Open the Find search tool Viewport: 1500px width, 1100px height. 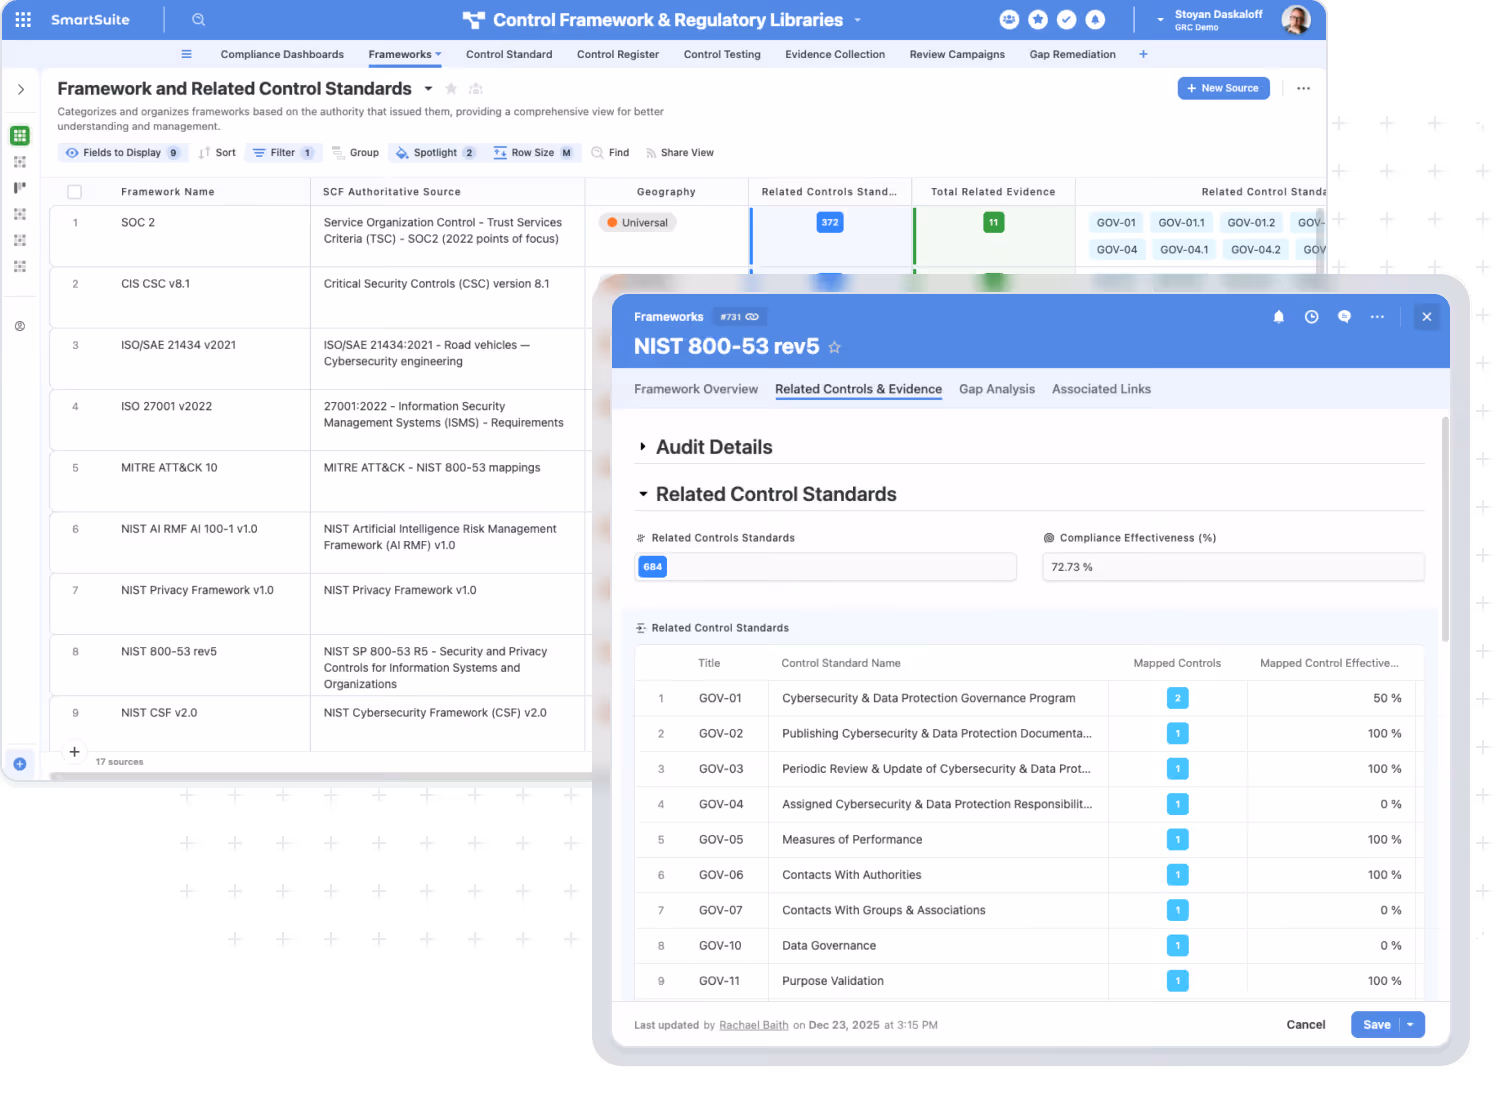click(610, 153)
